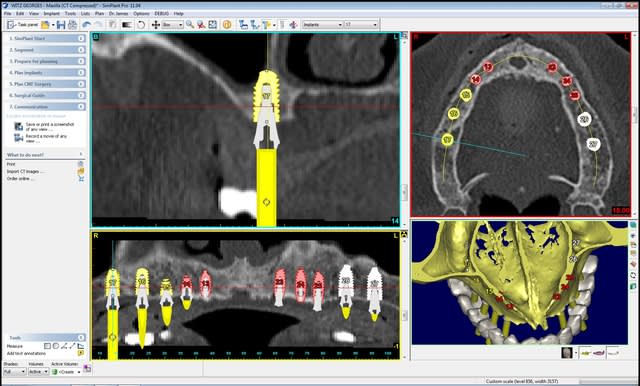Click the orange info circle icon
The width and height of the screenshot is (640, 386).
click(x=227, y=25)
